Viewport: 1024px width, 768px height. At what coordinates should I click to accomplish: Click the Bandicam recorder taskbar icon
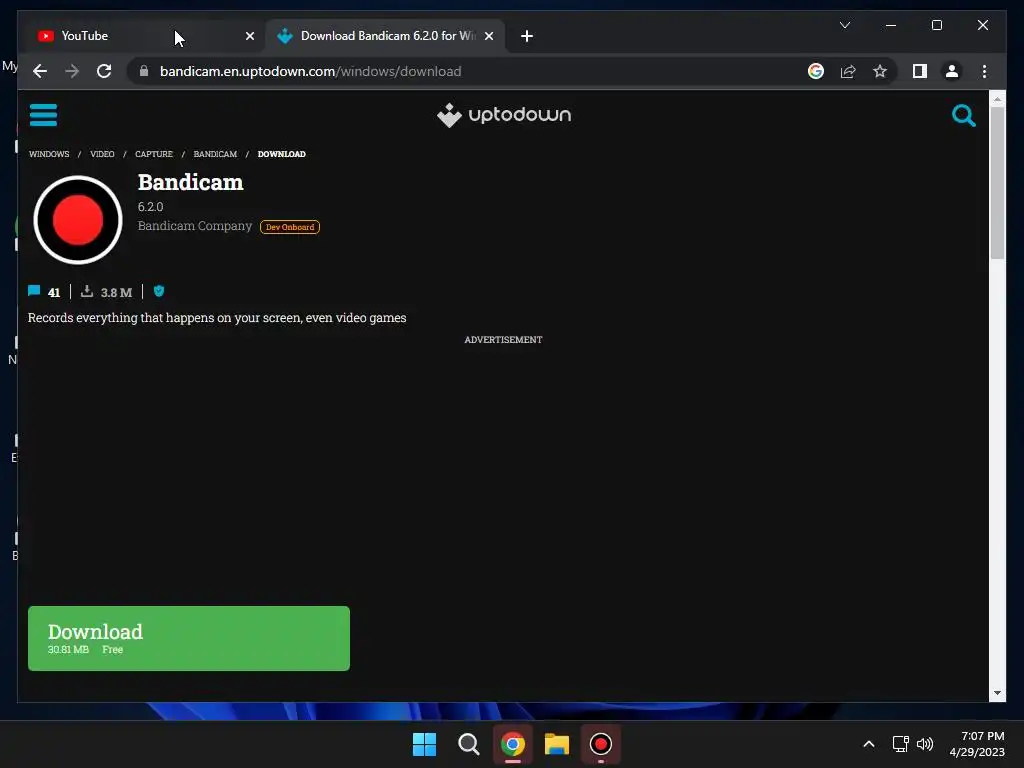point(601,744)
